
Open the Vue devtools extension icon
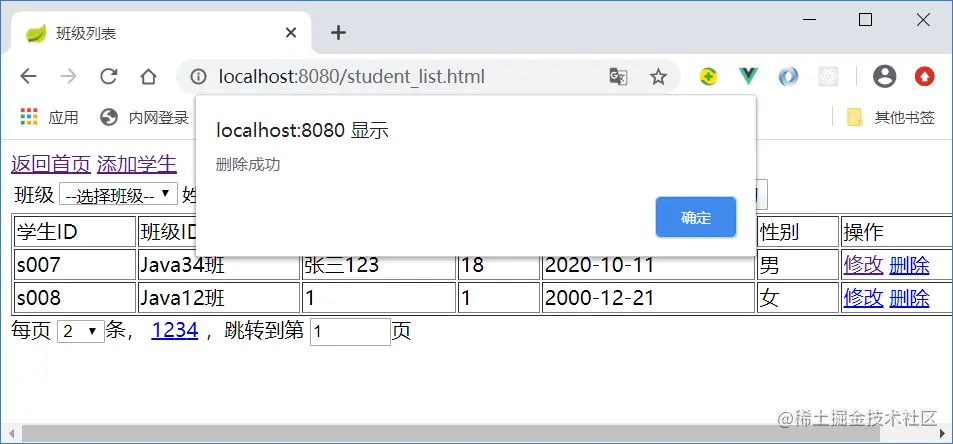click(x=748, y=77)
